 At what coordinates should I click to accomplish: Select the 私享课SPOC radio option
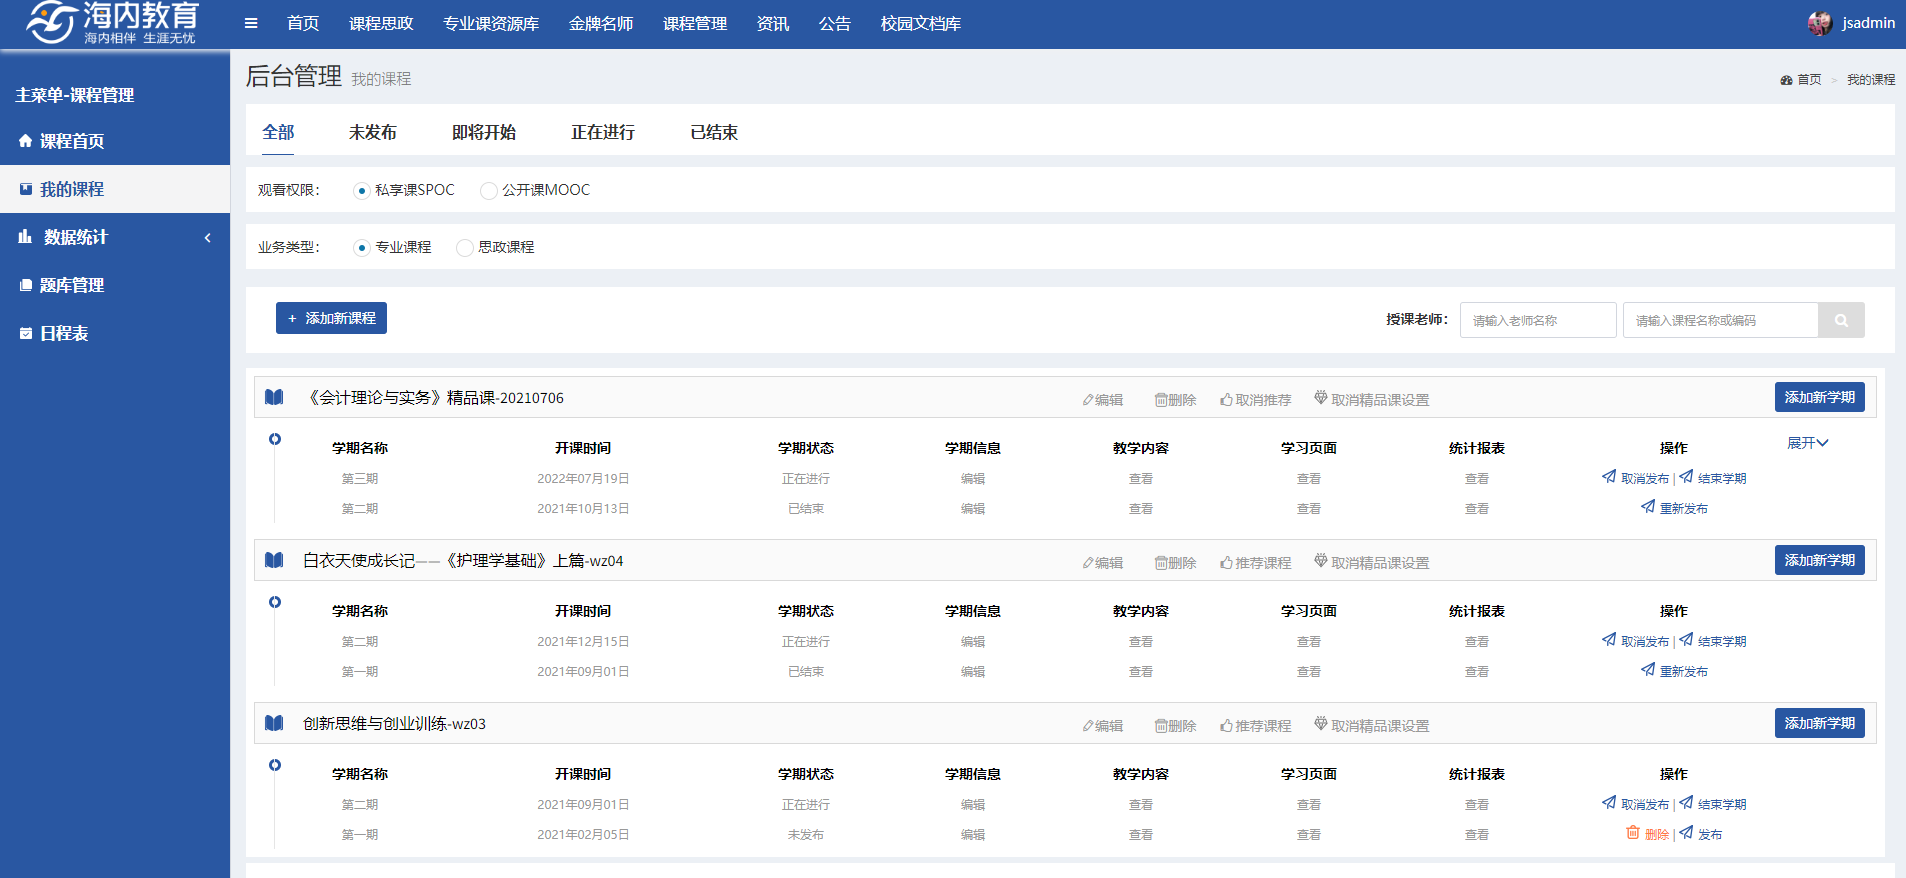pyautogui.click(x=362, y=190)
